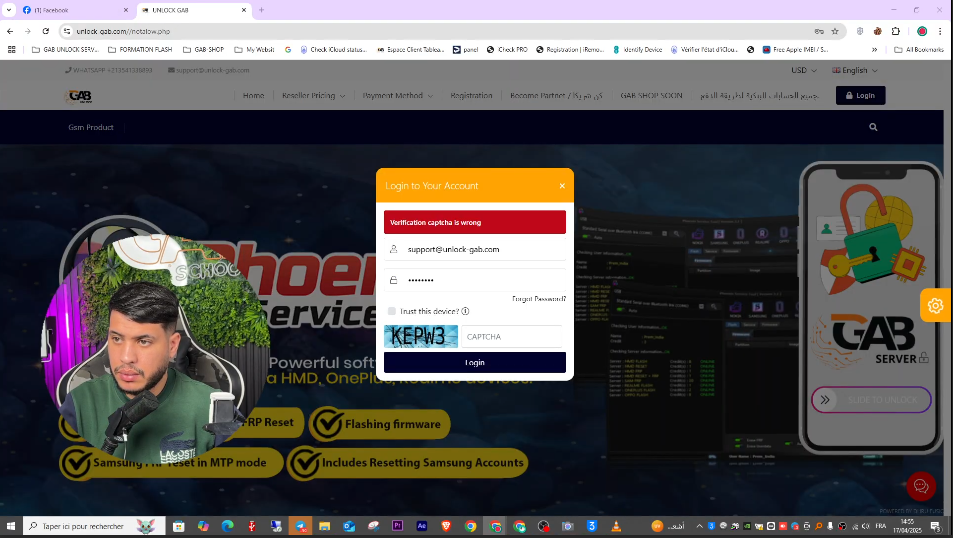Screen dimensions: 953x538
Task: Click the email field support@unlock-gab.com
Action: [x=475, y=249]
